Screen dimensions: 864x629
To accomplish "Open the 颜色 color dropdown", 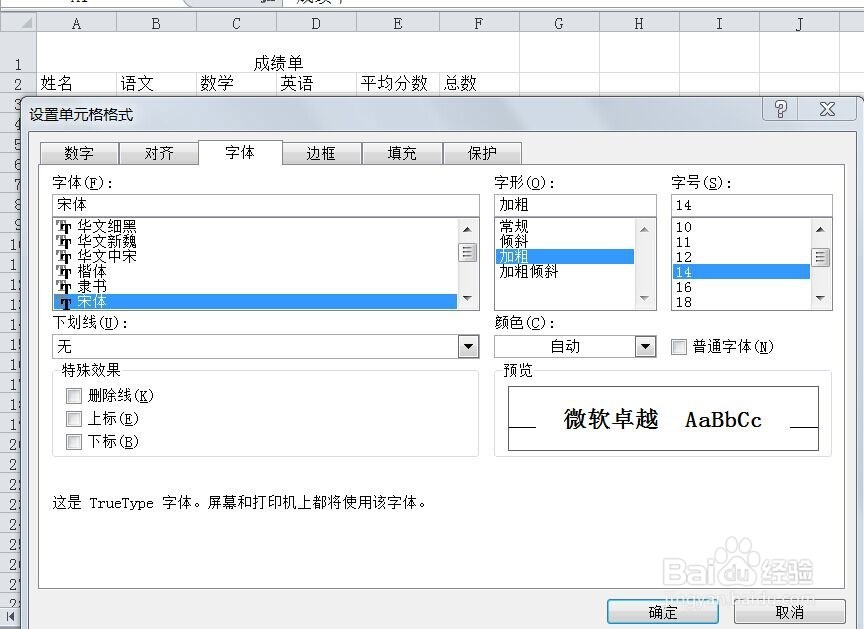I will 645,347.
